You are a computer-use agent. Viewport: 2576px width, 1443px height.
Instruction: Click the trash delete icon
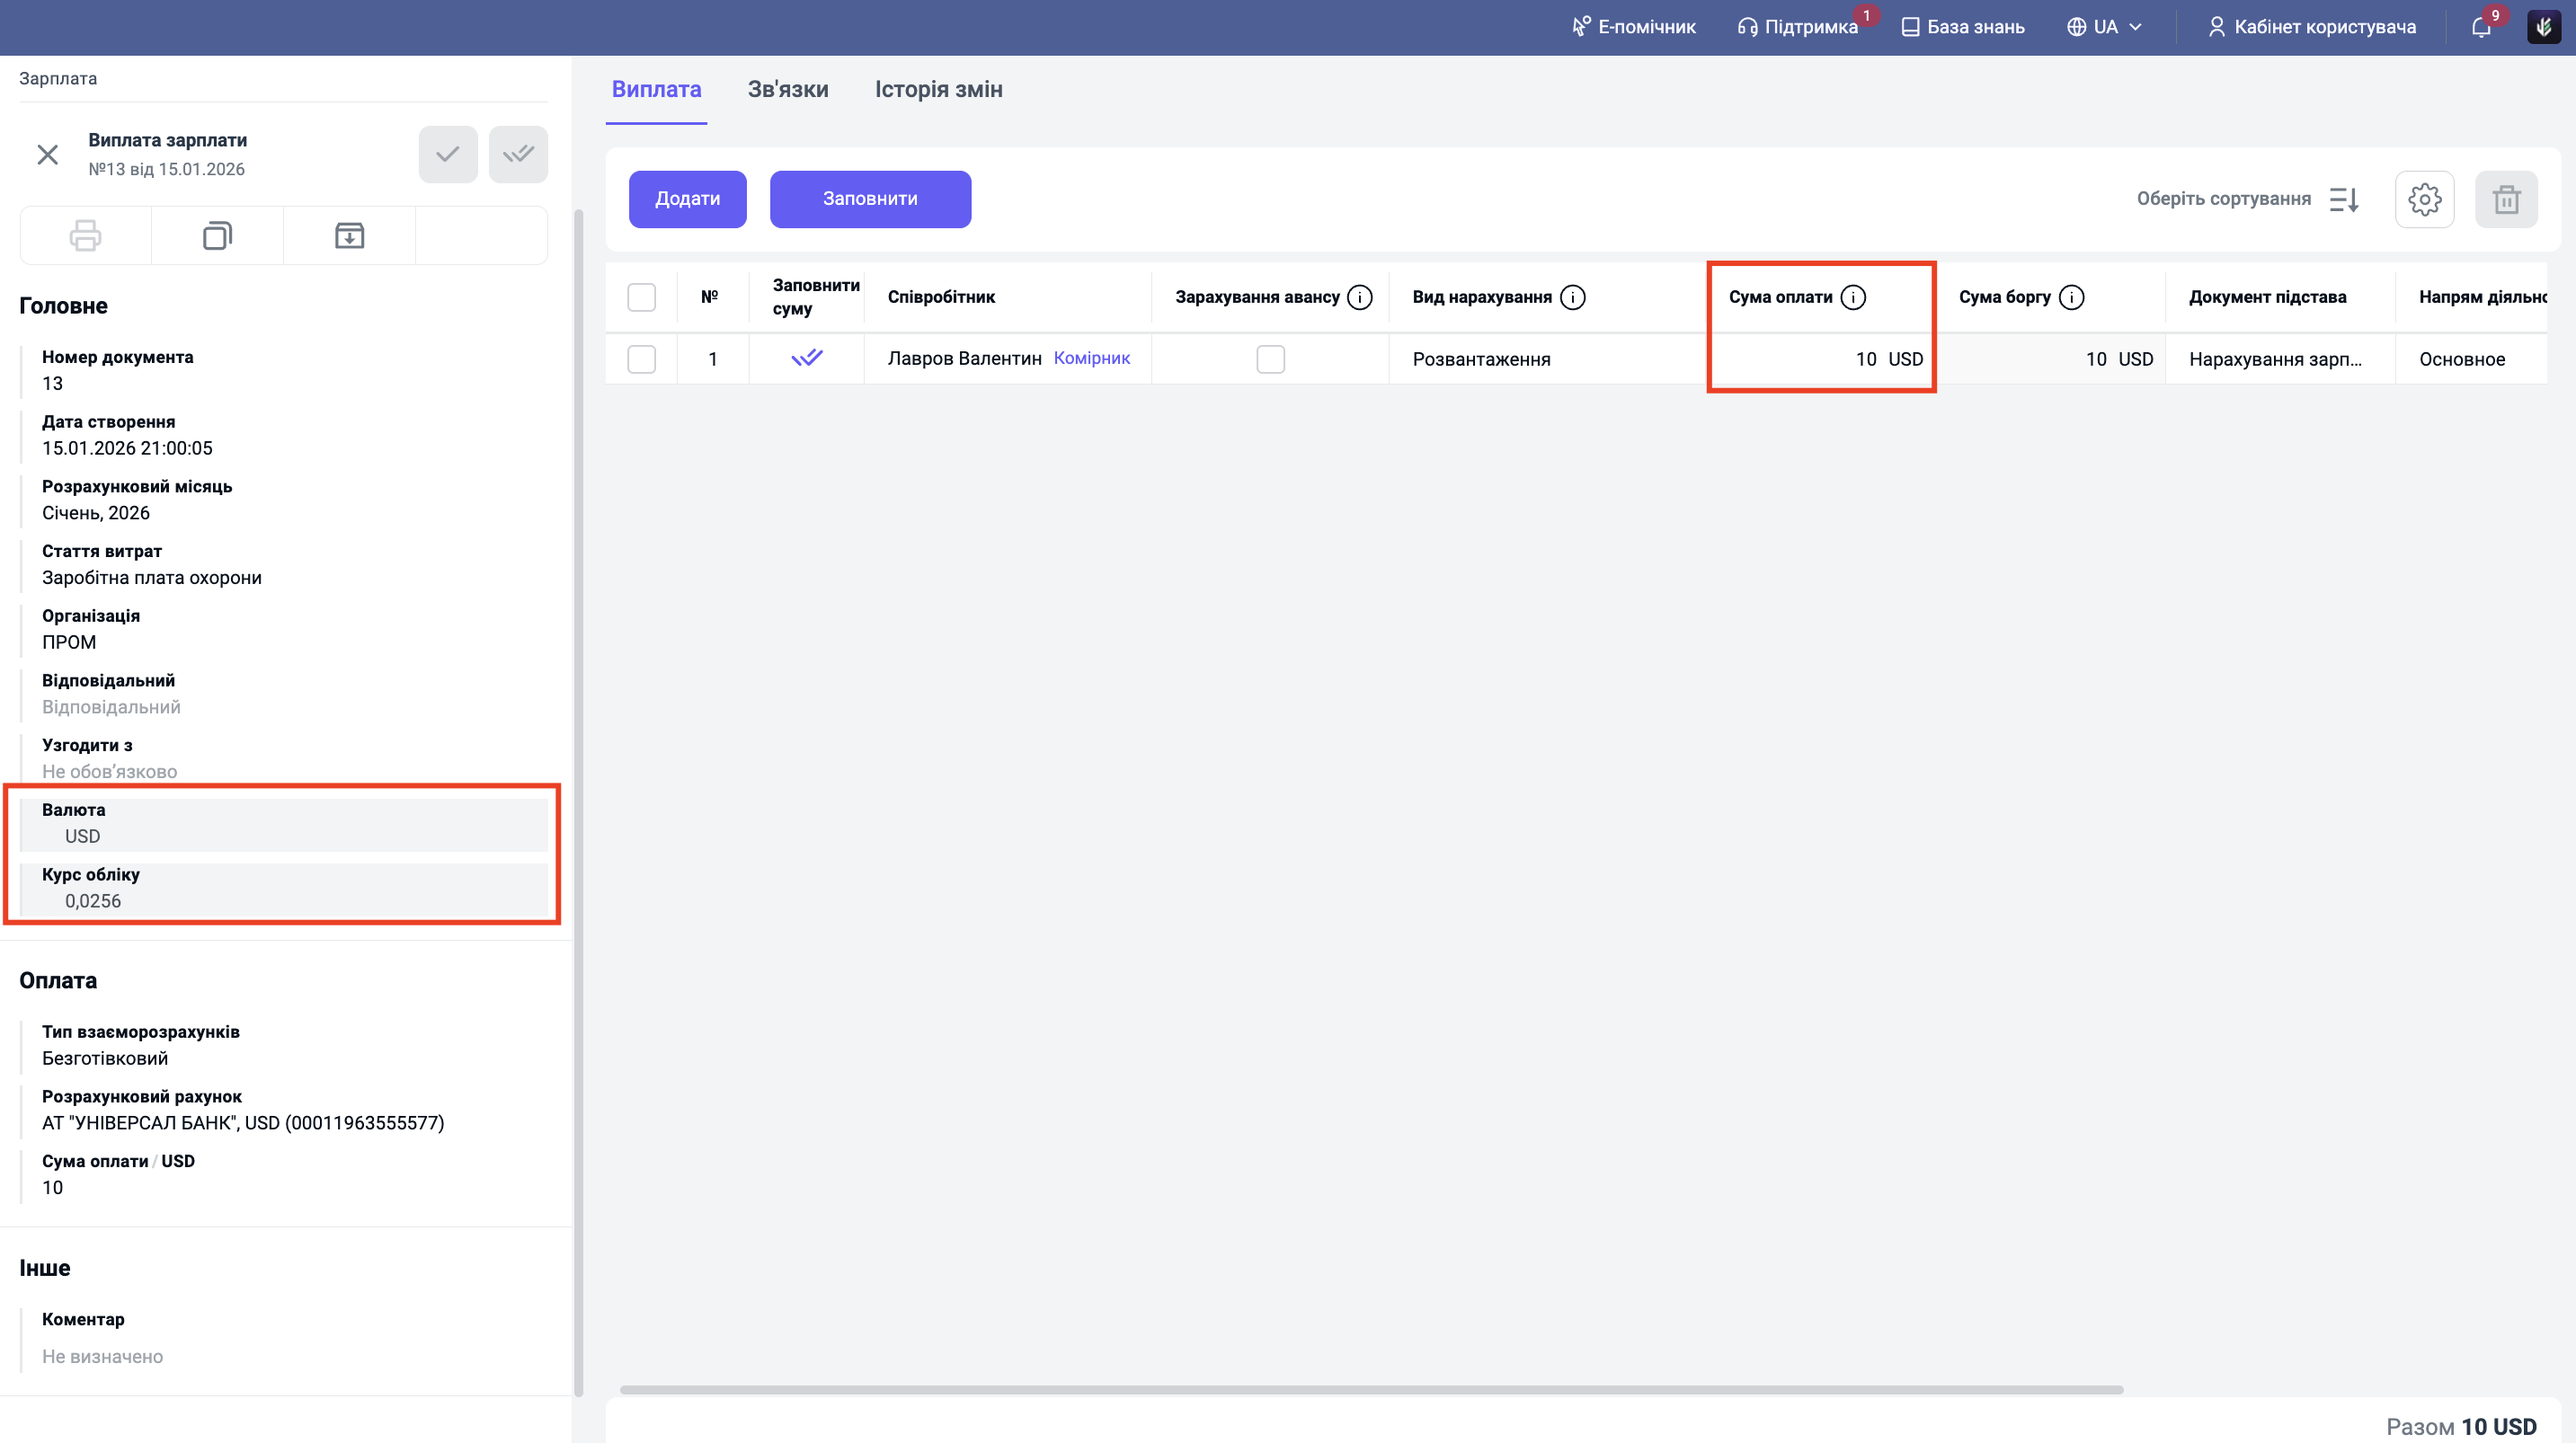click(2506, 199)
